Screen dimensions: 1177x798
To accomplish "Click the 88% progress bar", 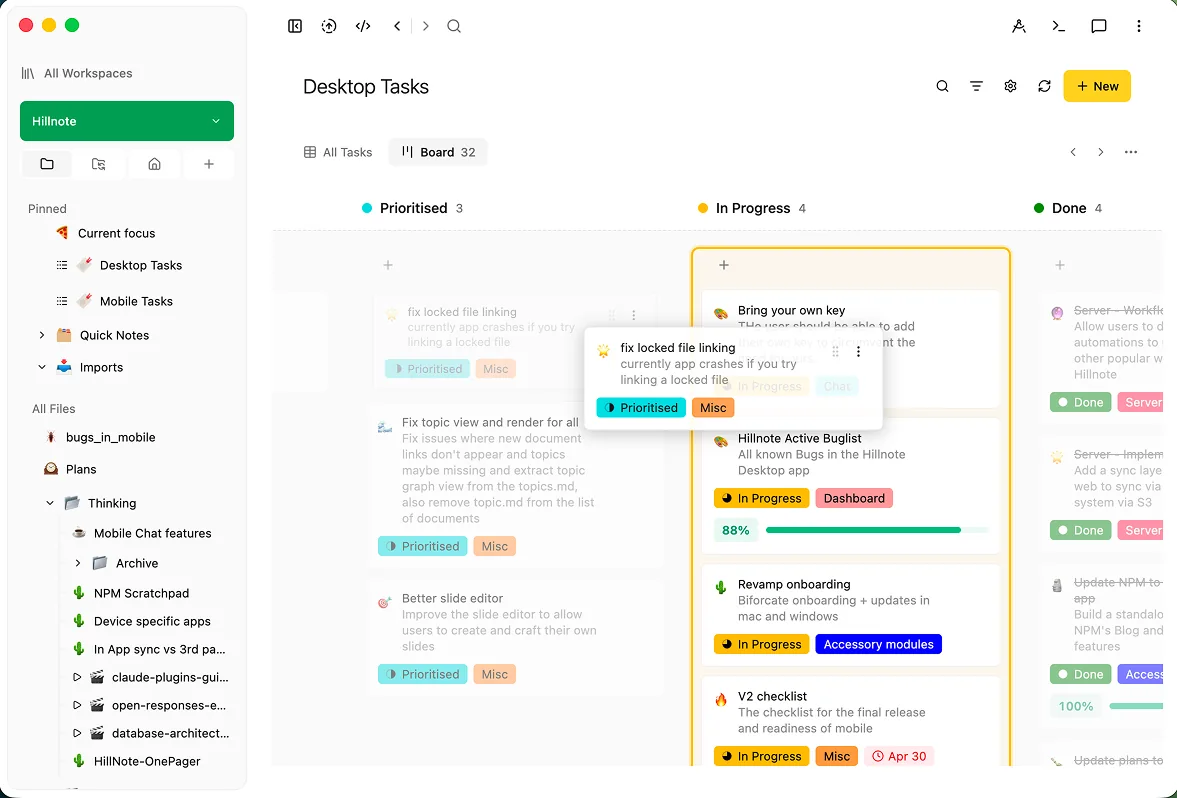I will click(877, 530).
